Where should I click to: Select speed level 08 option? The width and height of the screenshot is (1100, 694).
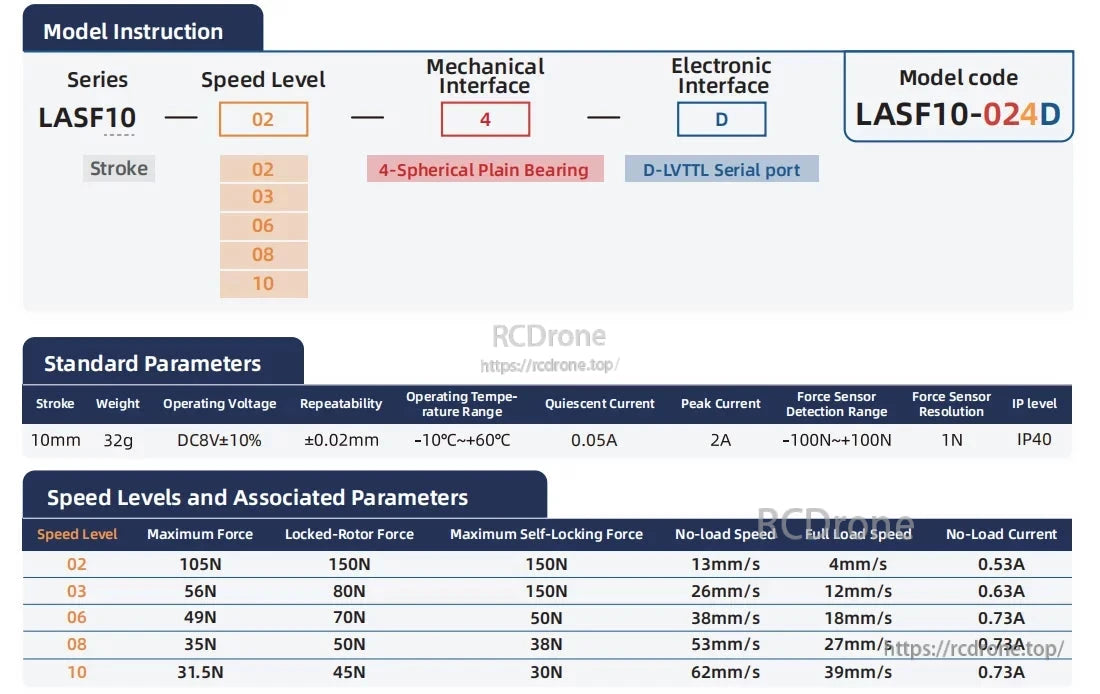coord(263,255)
